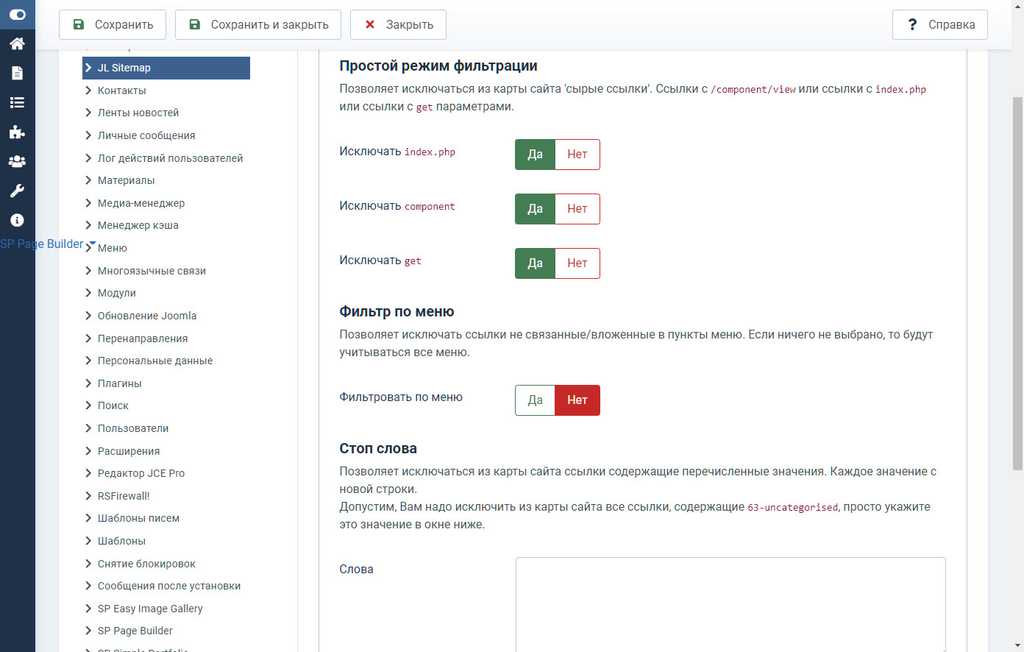Click the home dashboard icon in sidebar
Viewport: 1024px width, 652px height.
click(17, 44)
